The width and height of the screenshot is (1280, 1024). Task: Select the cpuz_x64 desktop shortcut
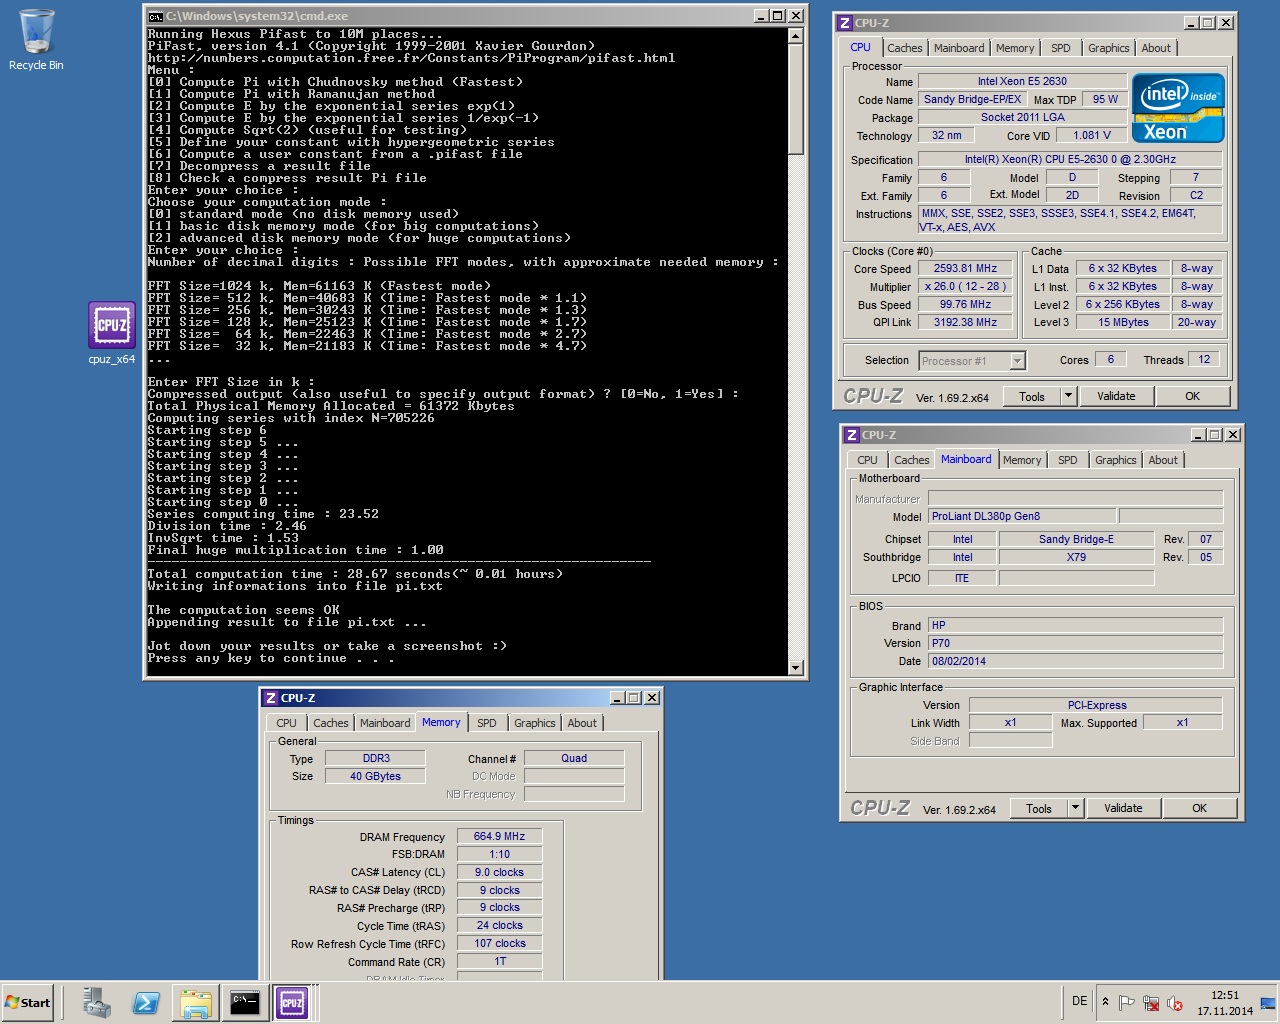(111, 333)
